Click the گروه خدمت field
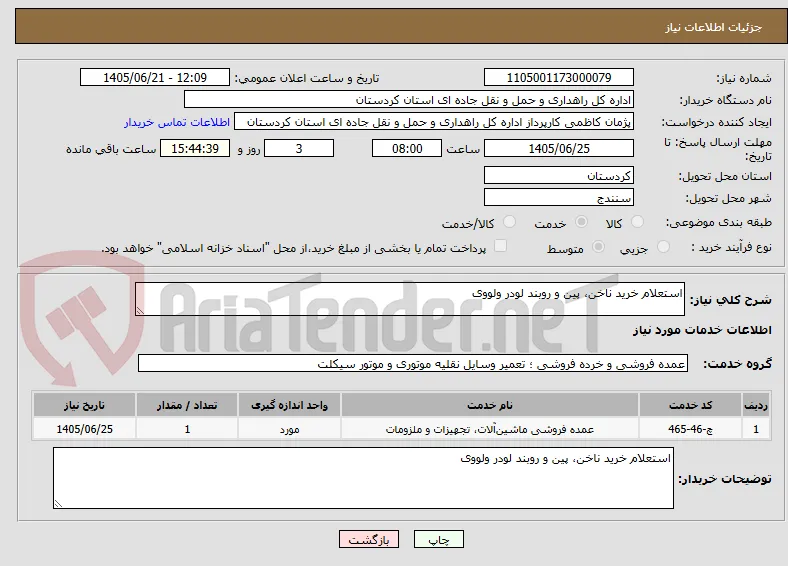Screen dimensions: 788x566 [x=413, y=363]
